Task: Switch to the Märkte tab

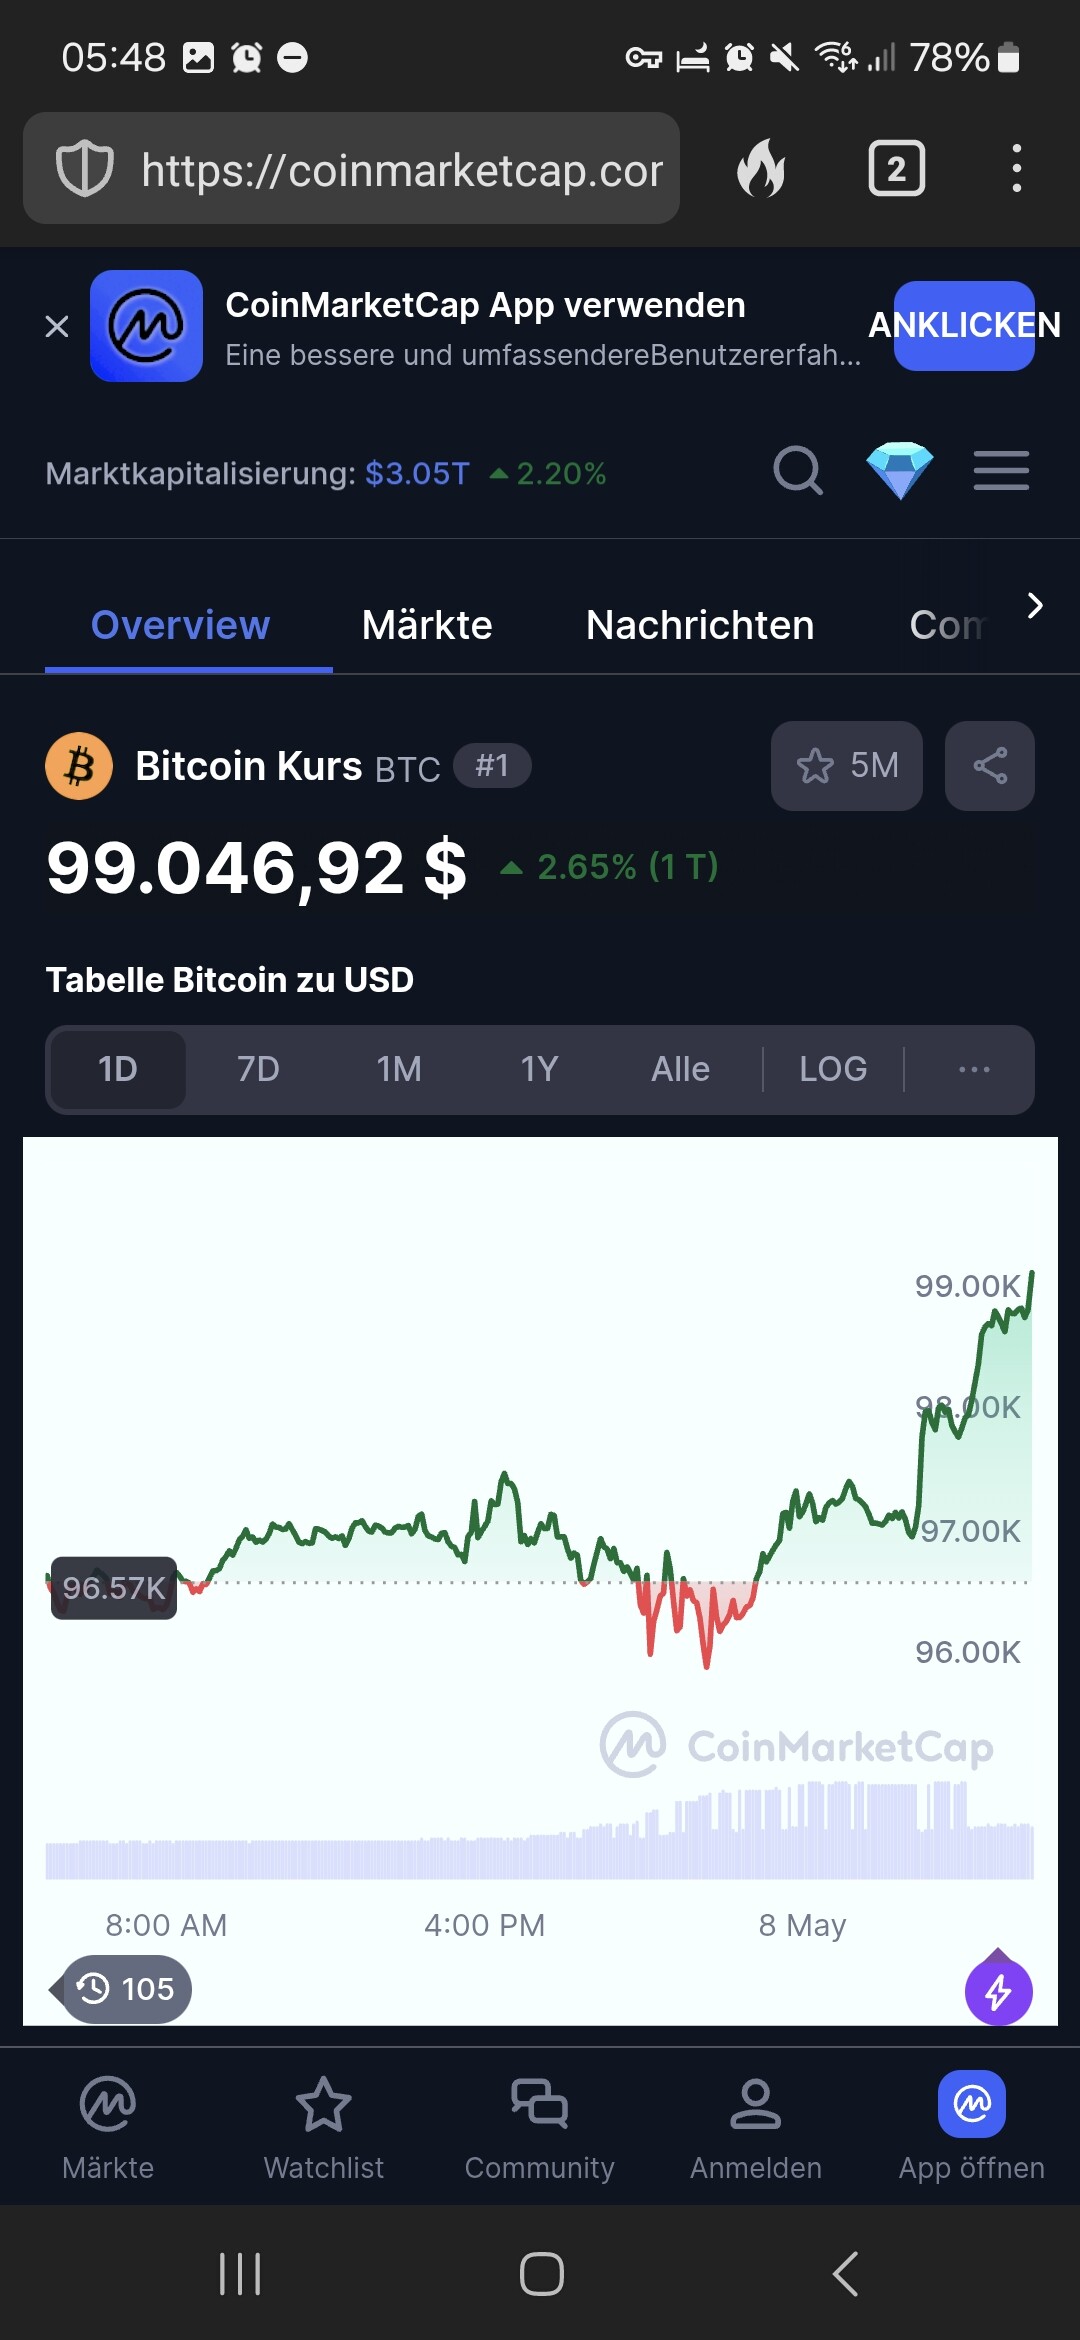Action: (x=427, y=626)
